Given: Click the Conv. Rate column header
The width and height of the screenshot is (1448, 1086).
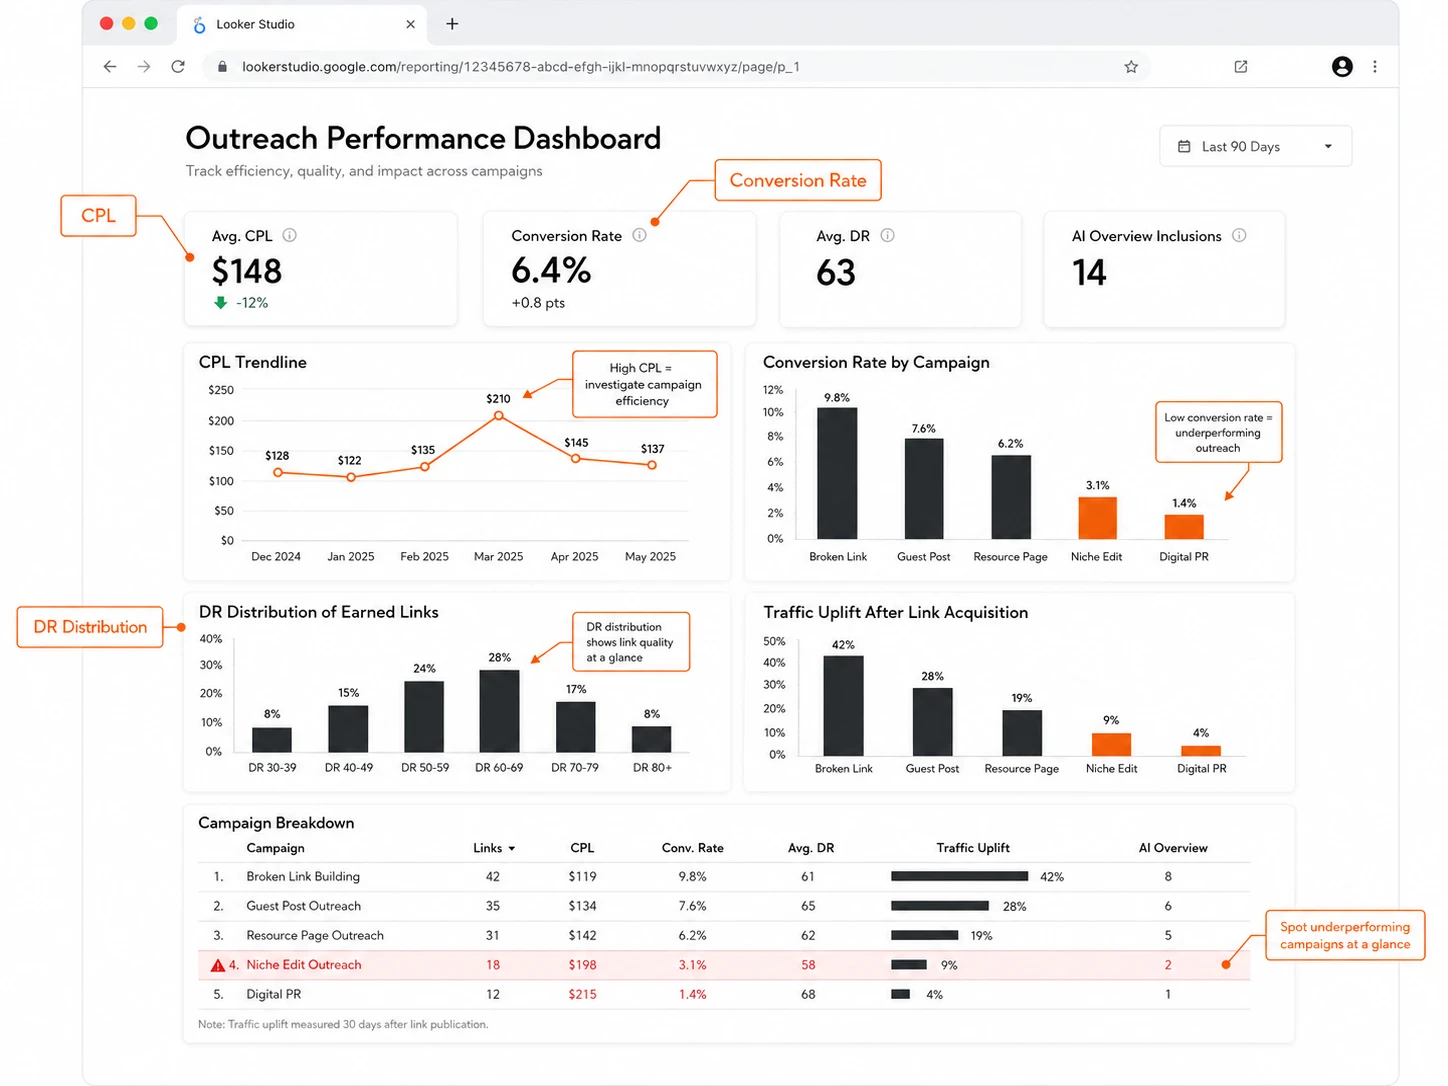Looking at the screenshot, I should 692,848.
